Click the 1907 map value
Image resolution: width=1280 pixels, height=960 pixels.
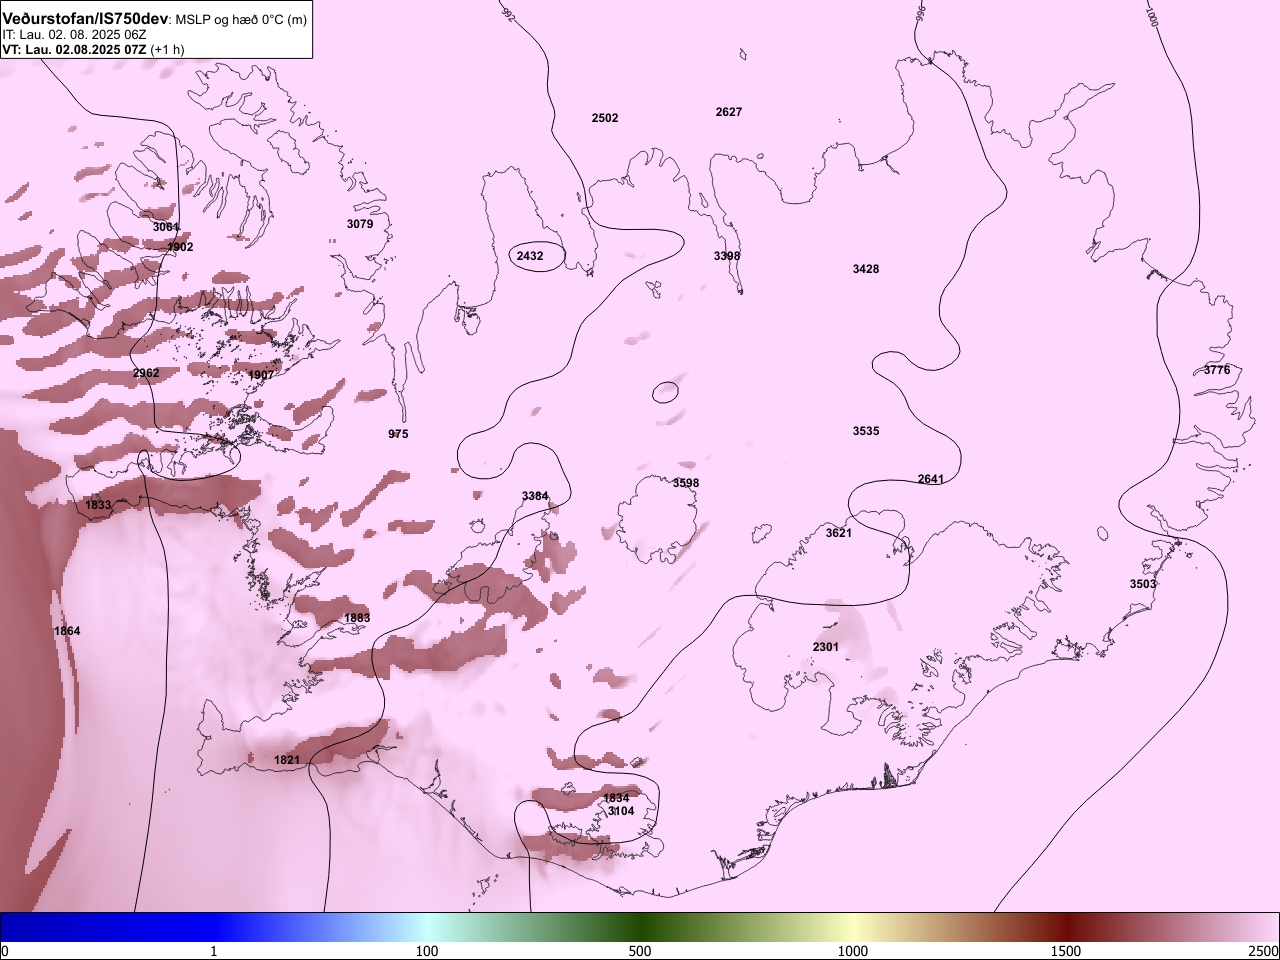(261, 375)
